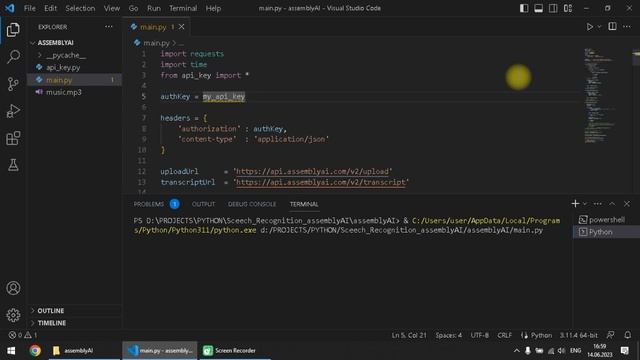Close the main.py editor tab
640x360 pixels.
pyautogui.click(x=182, y=27)
